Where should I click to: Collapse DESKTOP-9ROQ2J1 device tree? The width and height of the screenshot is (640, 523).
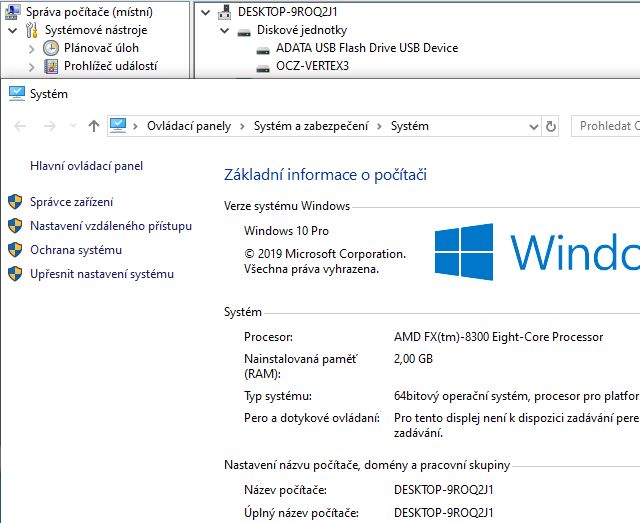click(x=206, y=12)
